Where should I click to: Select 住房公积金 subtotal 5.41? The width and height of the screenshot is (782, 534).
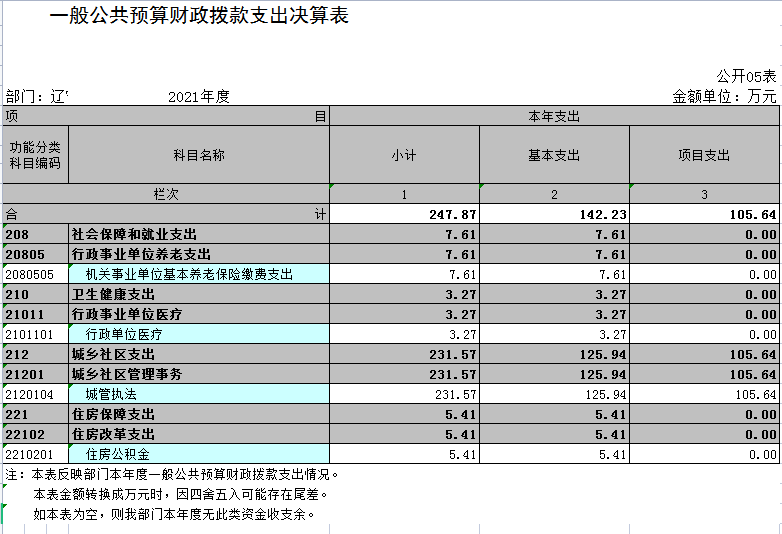coord(404,454)
